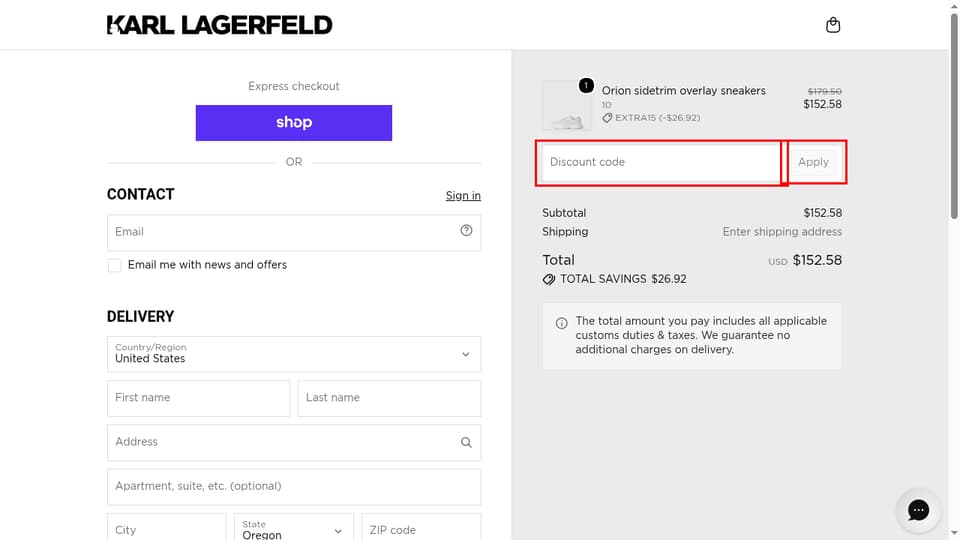The image size is (960, 540).
Task: Click the CONTACT heading
Action: point(141,195)
